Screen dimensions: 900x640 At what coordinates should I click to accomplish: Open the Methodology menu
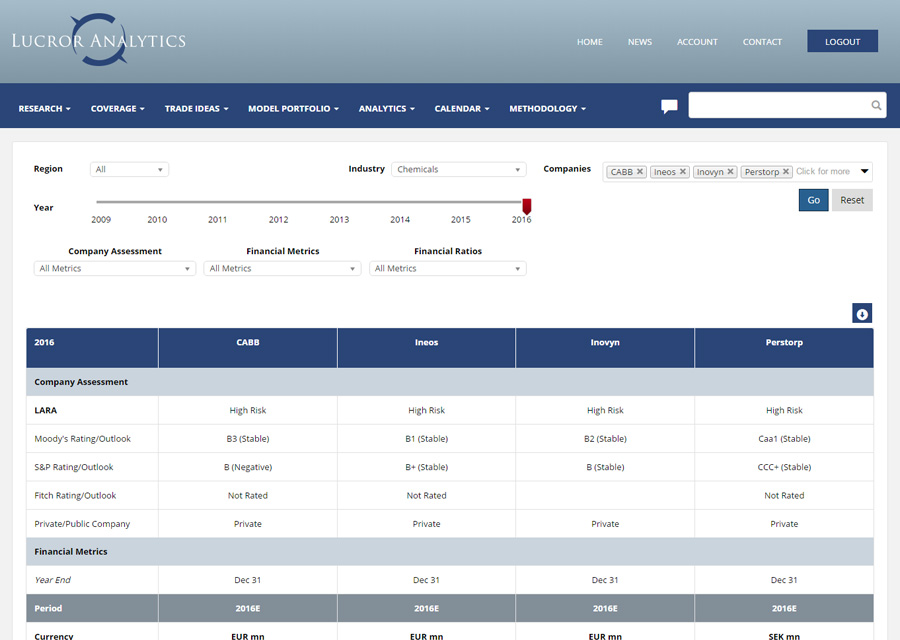click(548, 108)
